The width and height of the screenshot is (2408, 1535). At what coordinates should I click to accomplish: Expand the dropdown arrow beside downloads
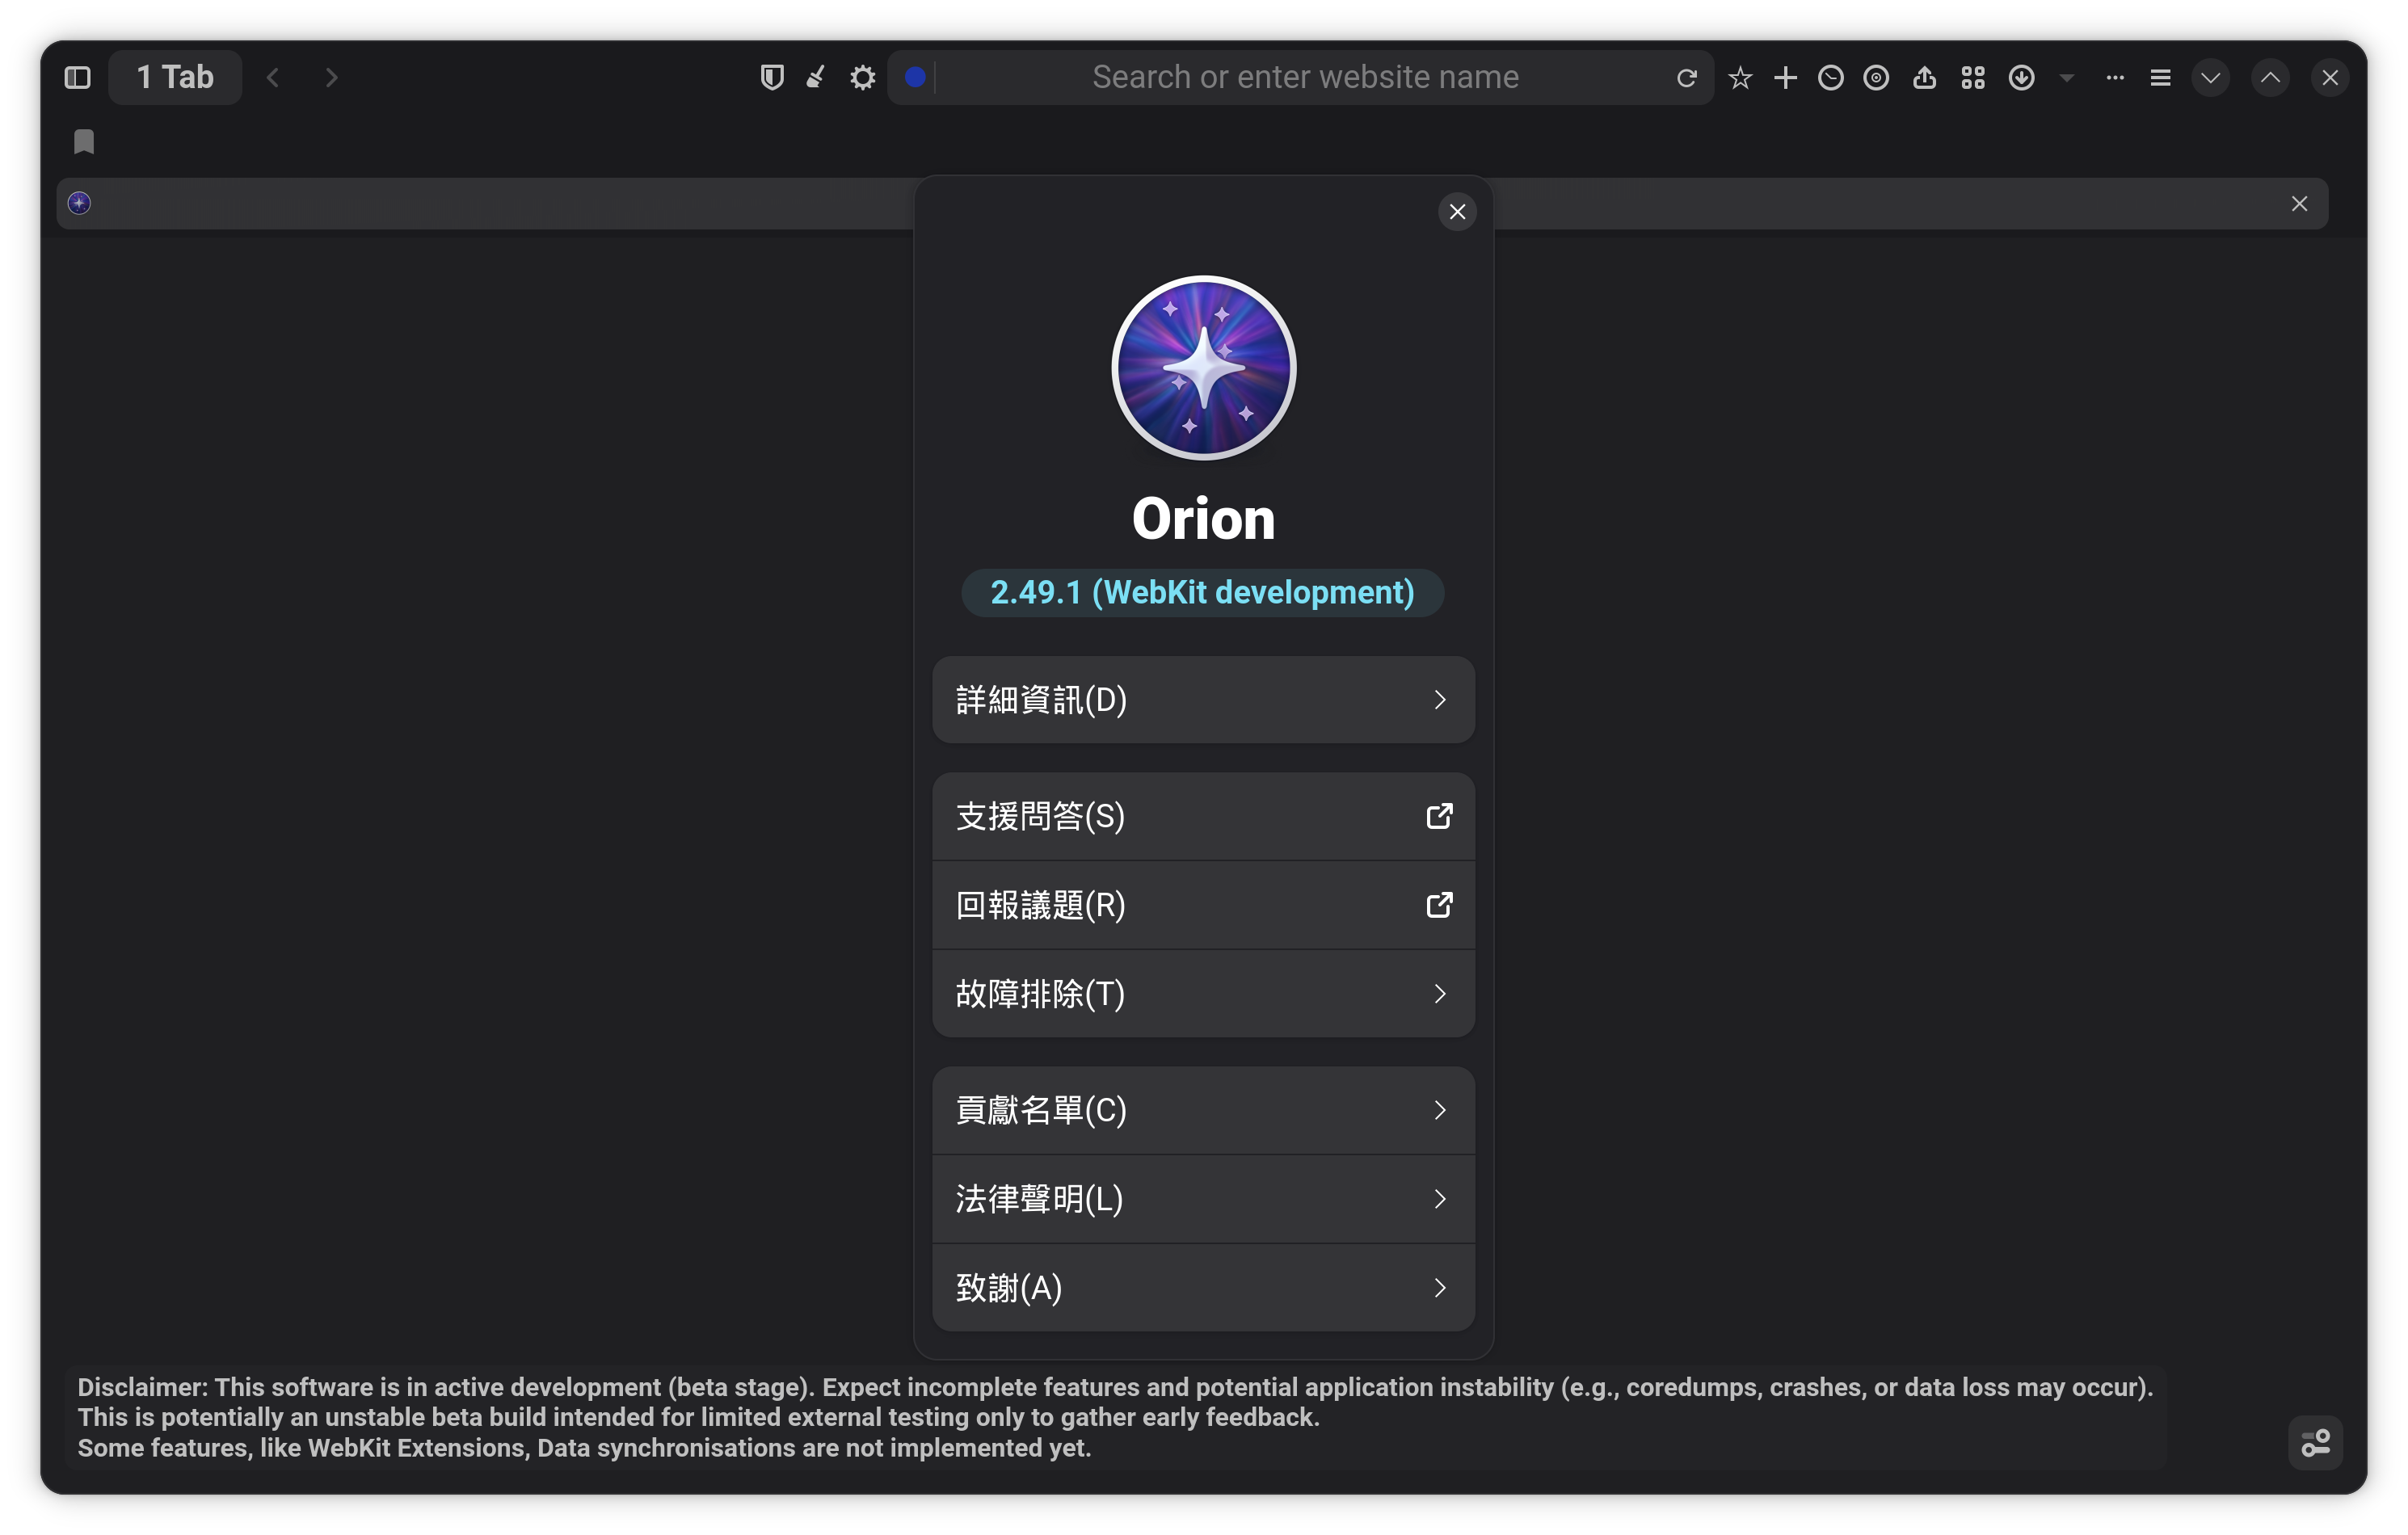[2066, 77]
